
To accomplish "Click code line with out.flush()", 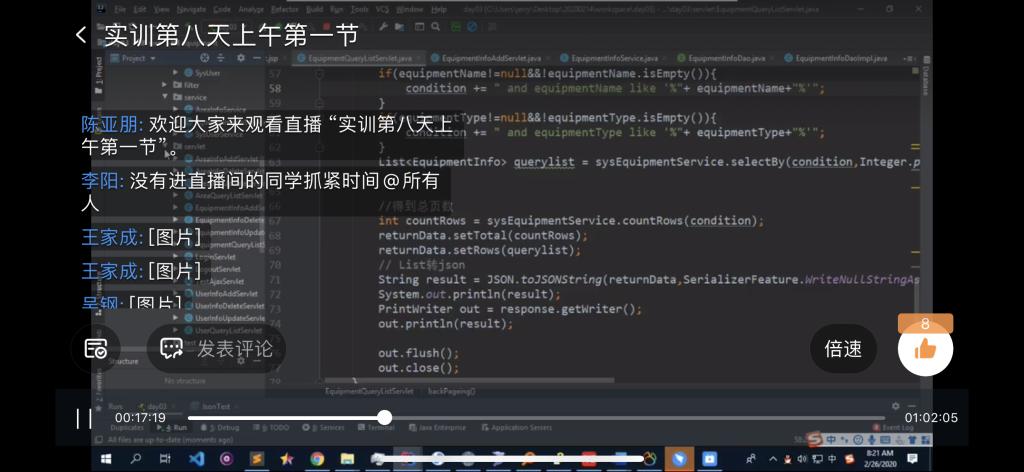I will pos(418,353).
